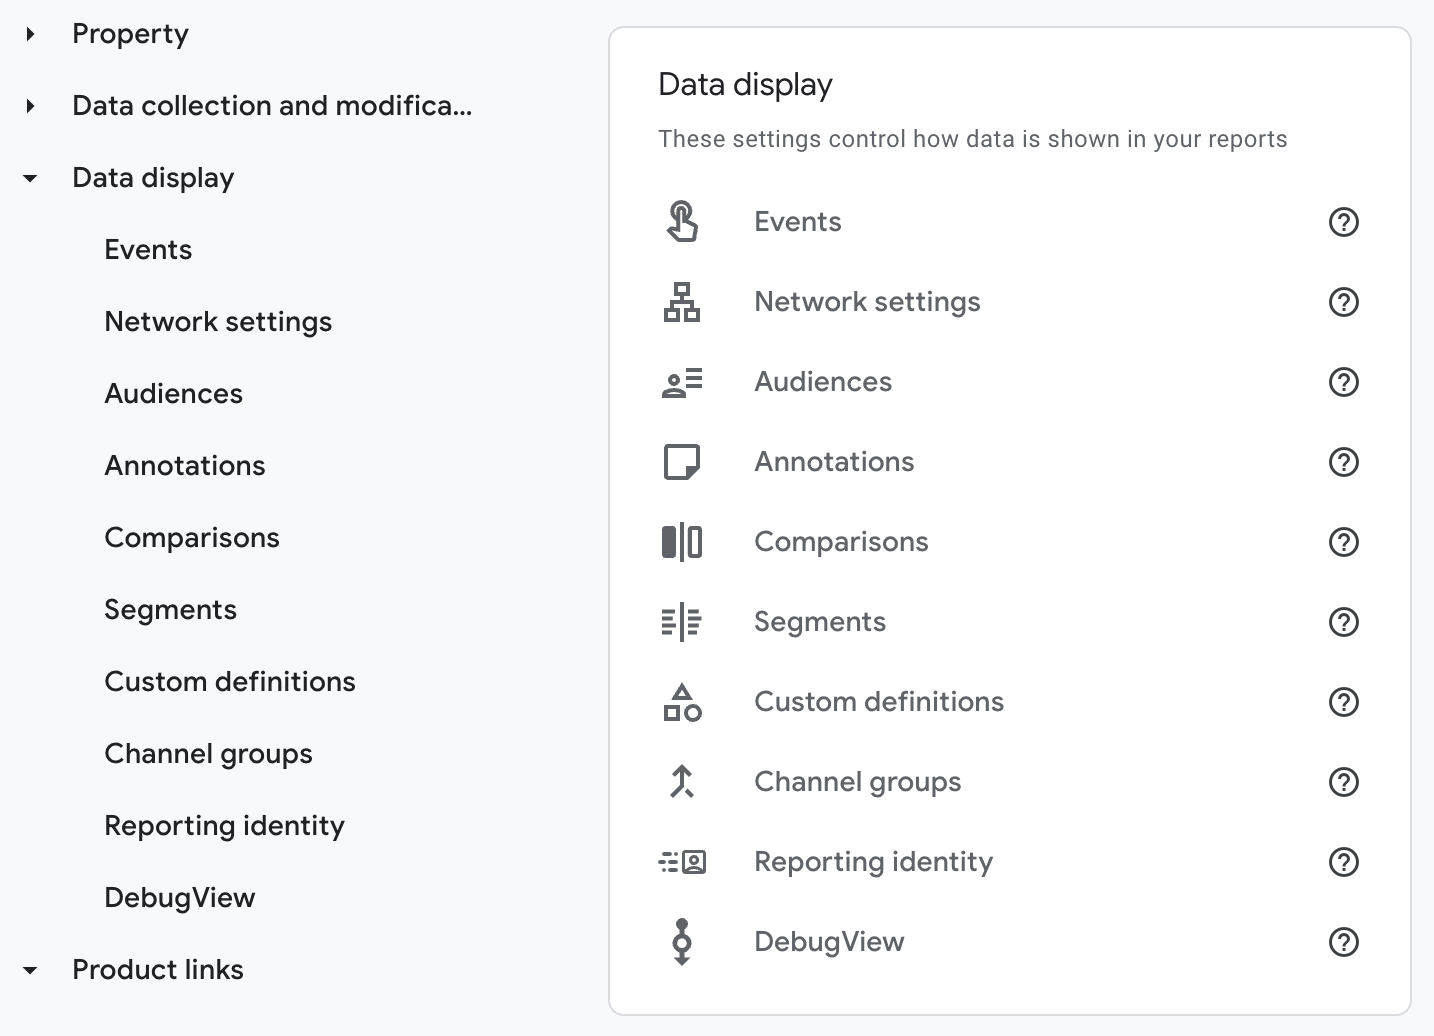
Task: Click the Custom definitions shapes icon
Action: (x=682, y=702)
